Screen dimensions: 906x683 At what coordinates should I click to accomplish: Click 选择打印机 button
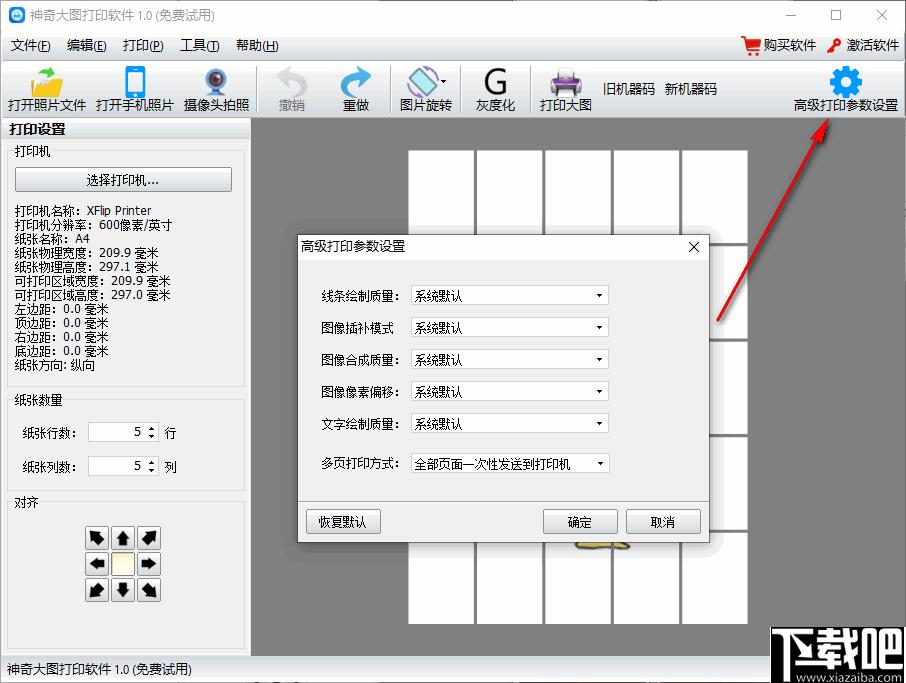click(x=123, y=180)
